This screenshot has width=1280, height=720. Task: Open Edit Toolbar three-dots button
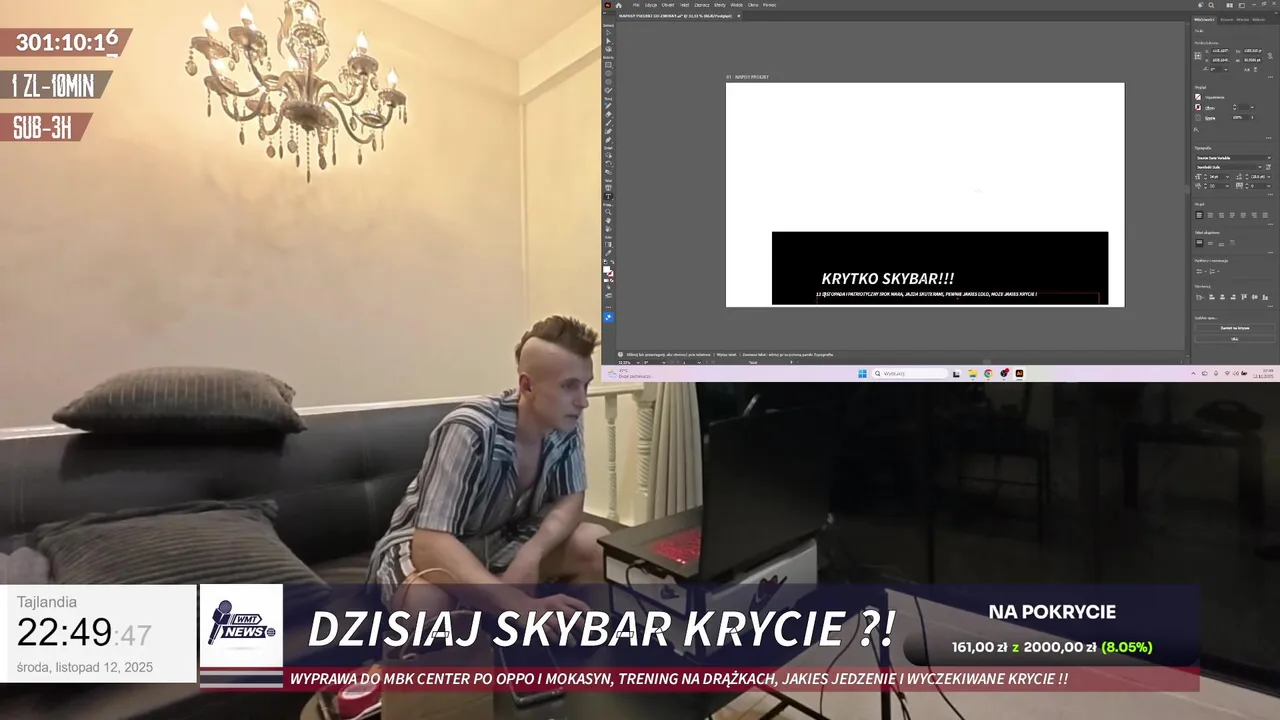[608, 307]
